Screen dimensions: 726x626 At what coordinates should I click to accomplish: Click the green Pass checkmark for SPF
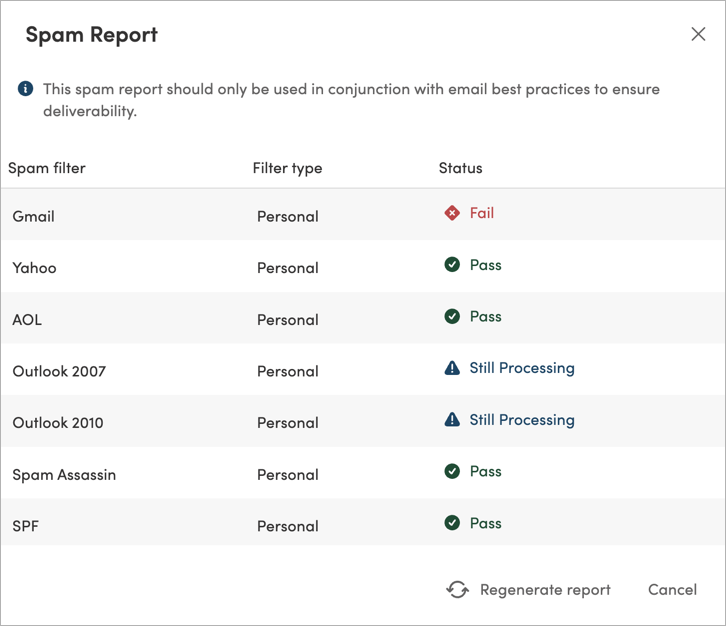[x=452, y=523]
